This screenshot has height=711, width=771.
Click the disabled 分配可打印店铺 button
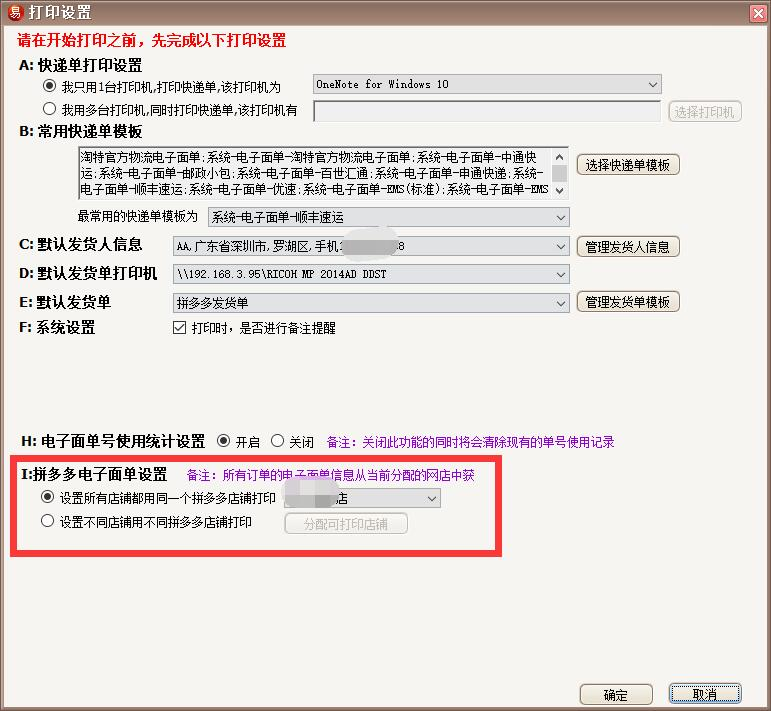[x=346, y=523]
